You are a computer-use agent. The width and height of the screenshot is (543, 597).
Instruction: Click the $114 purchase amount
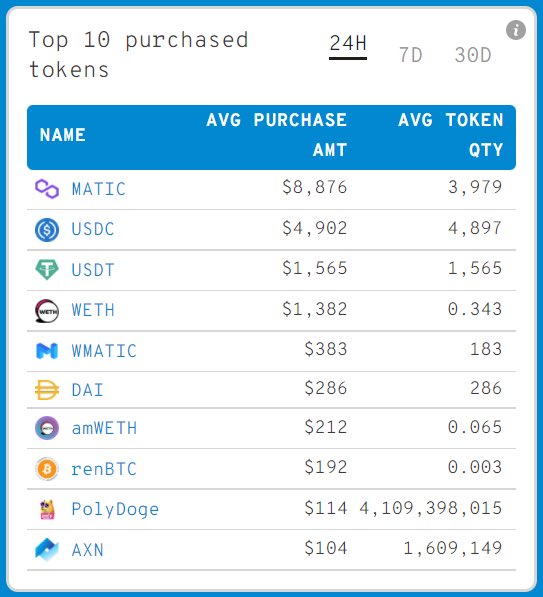point(326,508)
